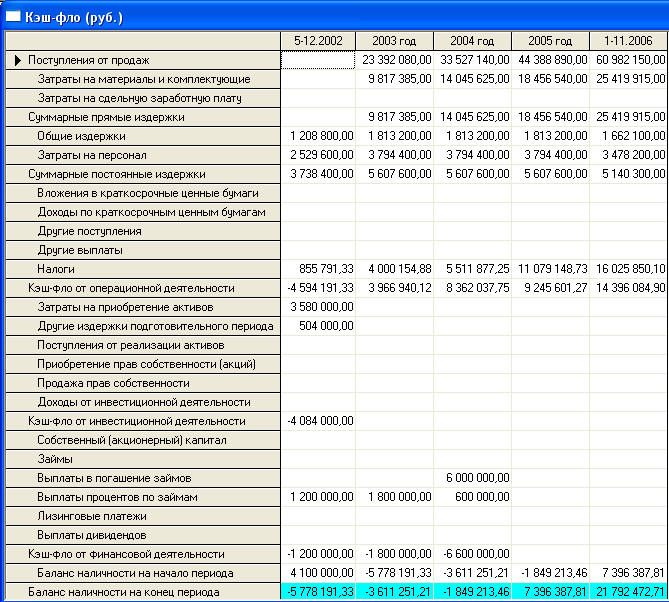Screen dimensions: 669x602
Task: Click the window icon in the title bar
Action: pos(13,17)
